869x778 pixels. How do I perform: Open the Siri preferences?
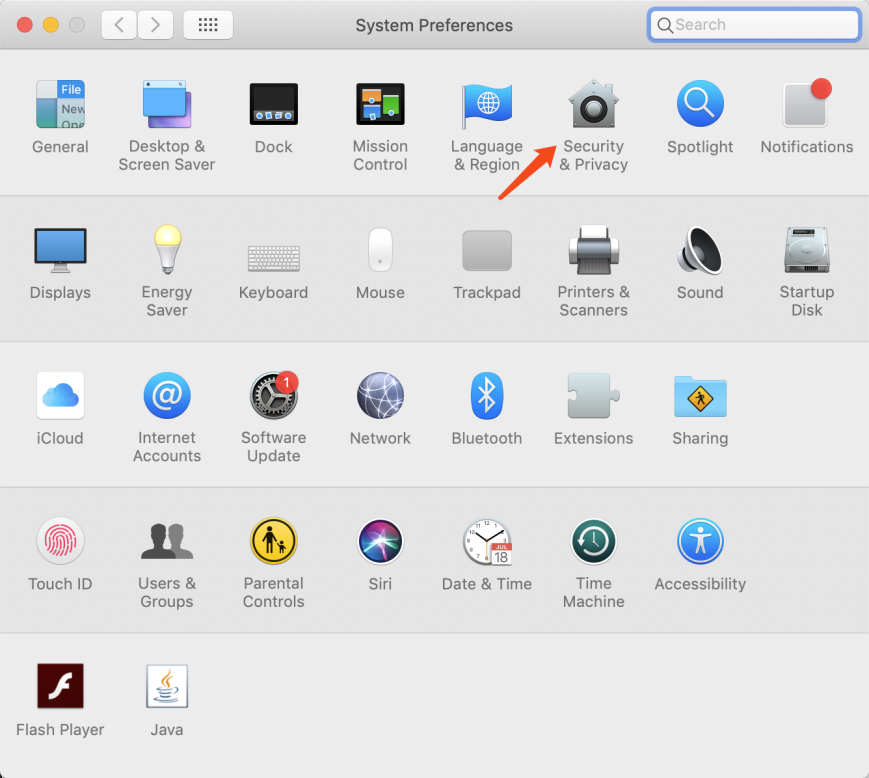(x=380, y=543)
